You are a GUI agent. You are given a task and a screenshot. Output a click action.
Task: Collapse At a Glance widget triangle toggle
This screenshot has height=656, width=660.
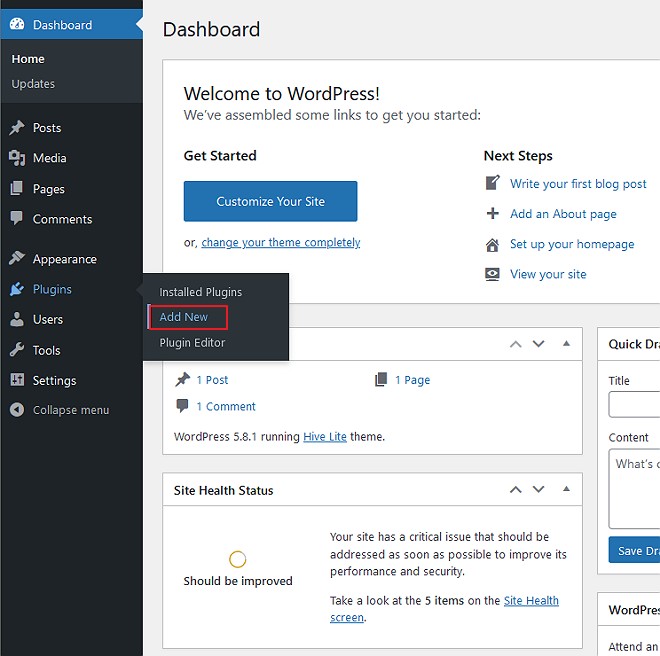[x=567, y=344]
